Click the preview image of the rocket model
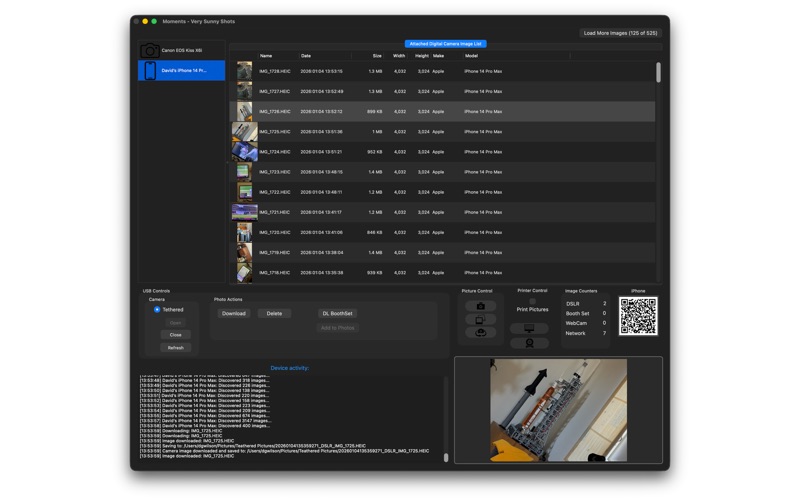The image size is (800, 500). click(x=559, y=410)
